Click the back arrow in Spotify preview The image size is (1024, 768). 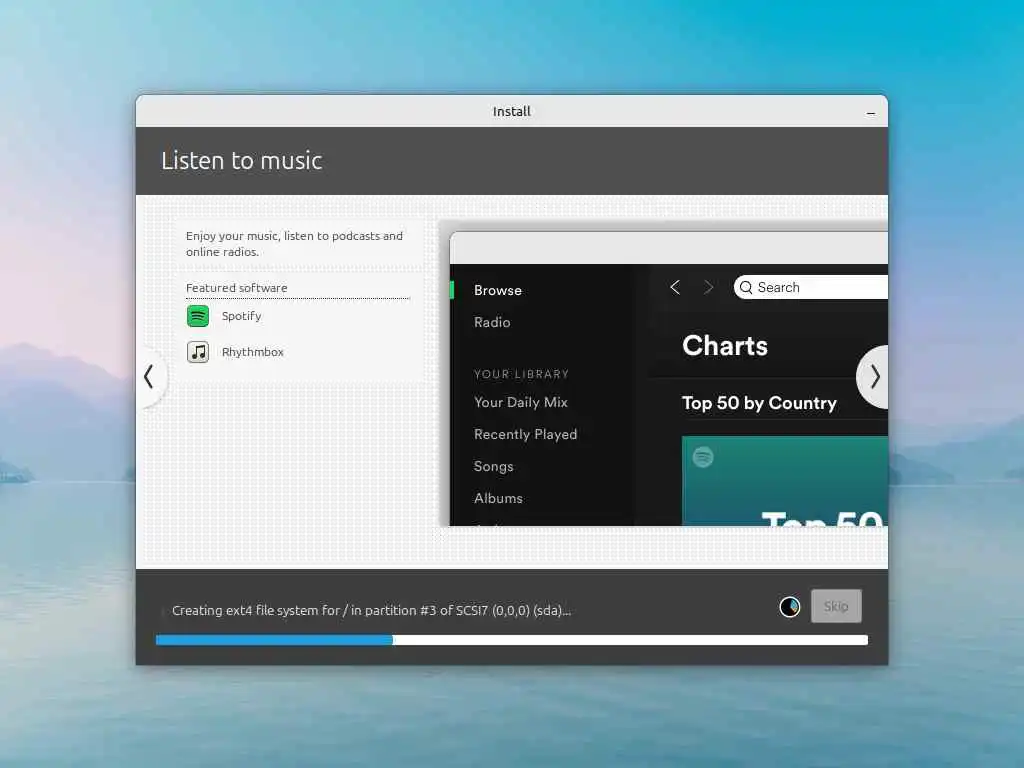675,287
